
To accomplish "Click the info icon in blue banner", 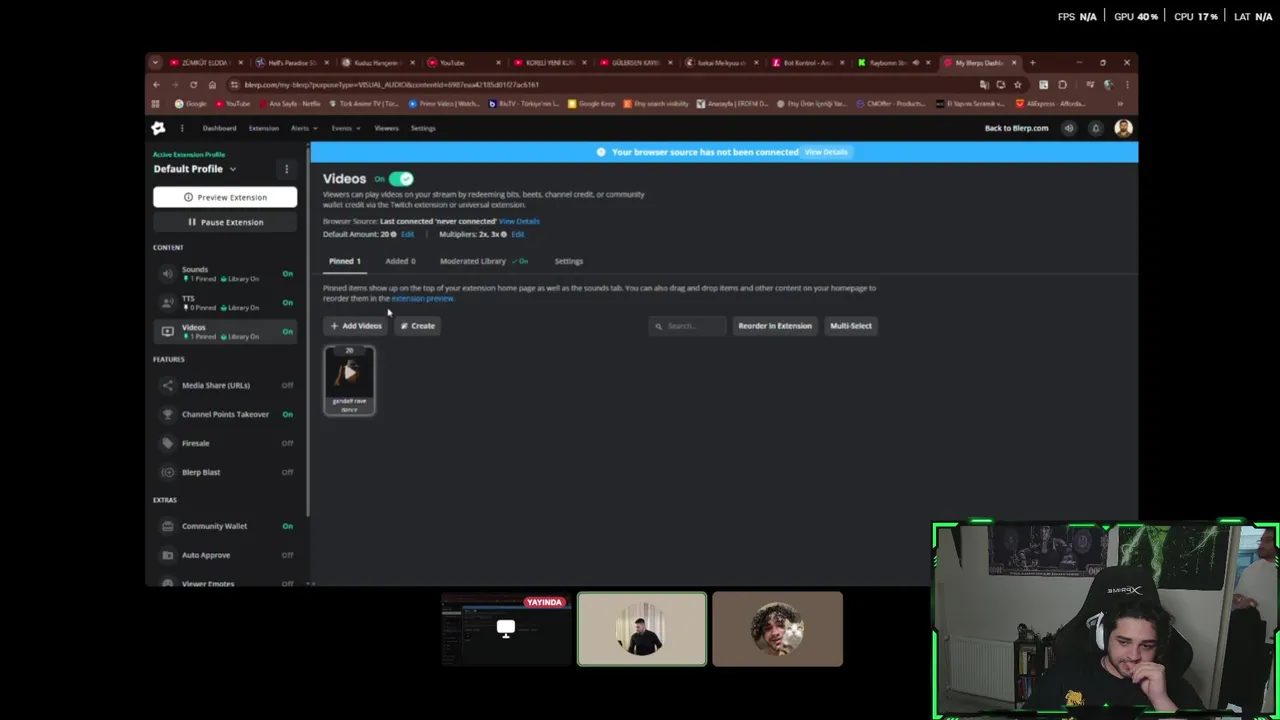I will coord(601,152).
